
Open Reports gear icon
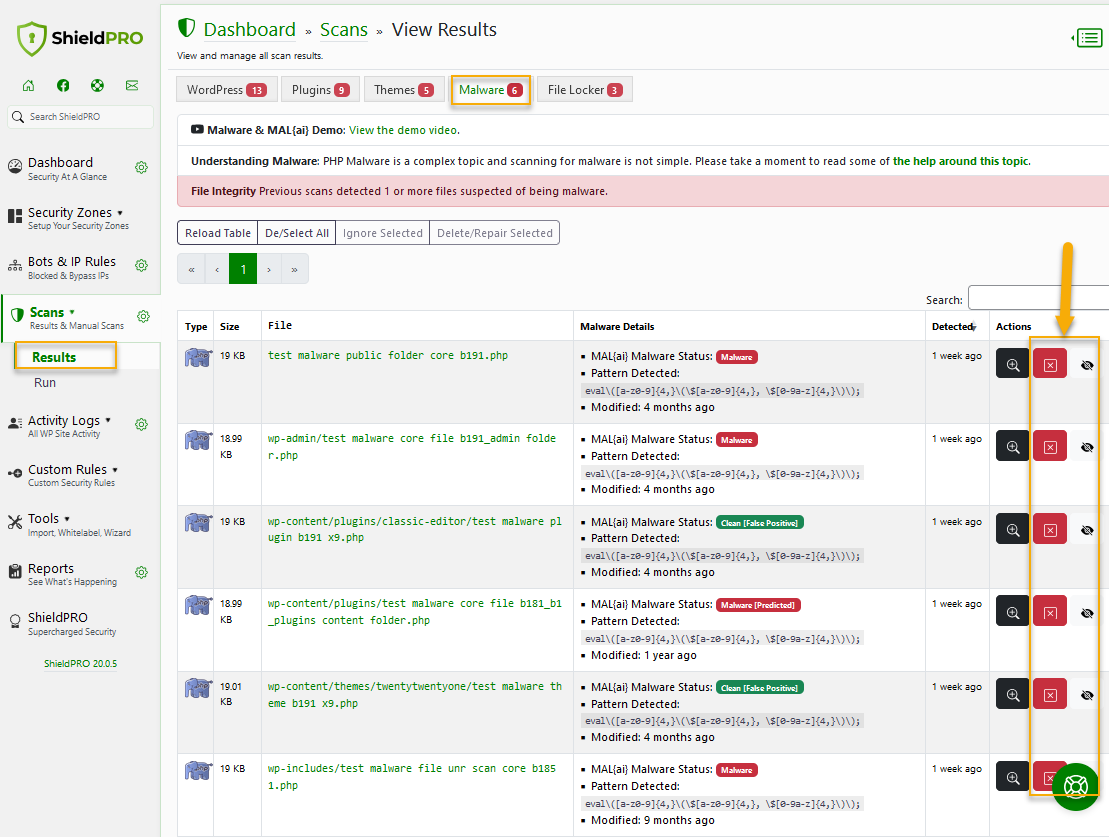click(141, 572)
